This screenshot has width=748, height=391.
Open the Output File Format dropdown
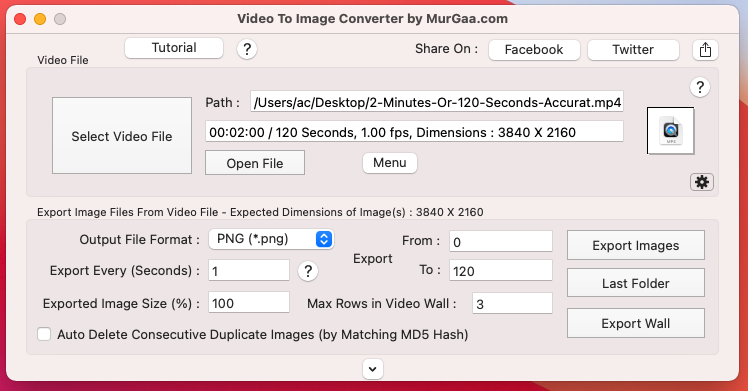point(271,239)
